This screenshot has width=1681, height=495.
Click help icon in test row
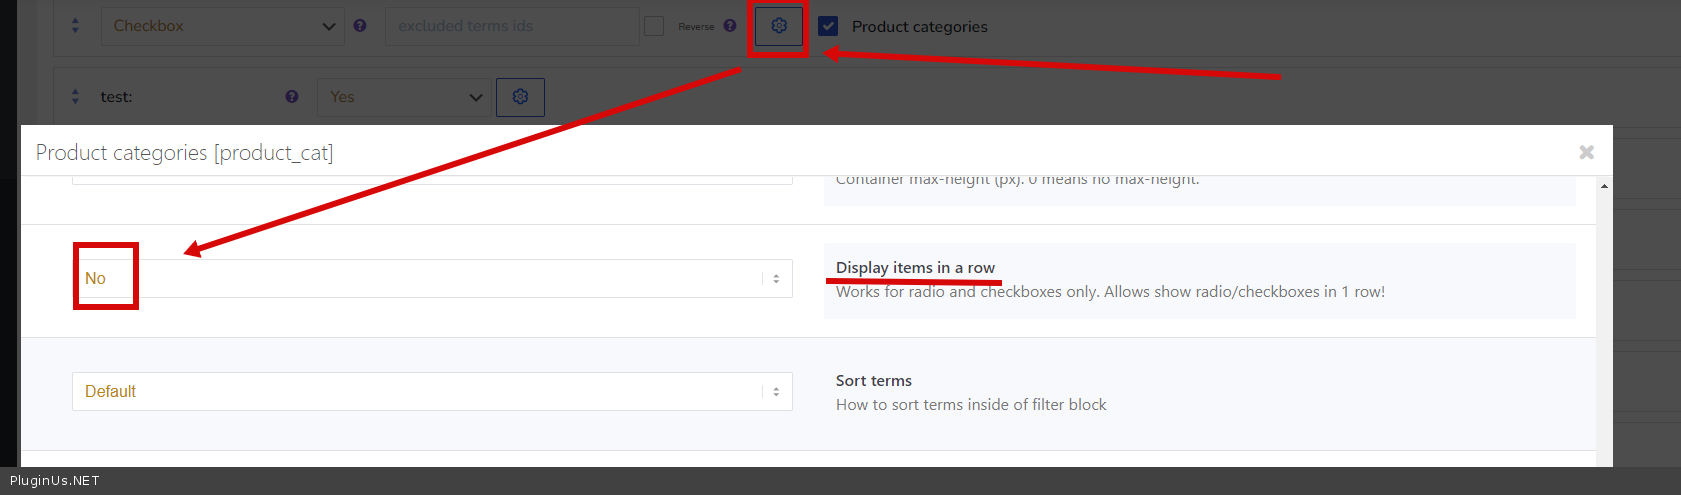(291, 97)
